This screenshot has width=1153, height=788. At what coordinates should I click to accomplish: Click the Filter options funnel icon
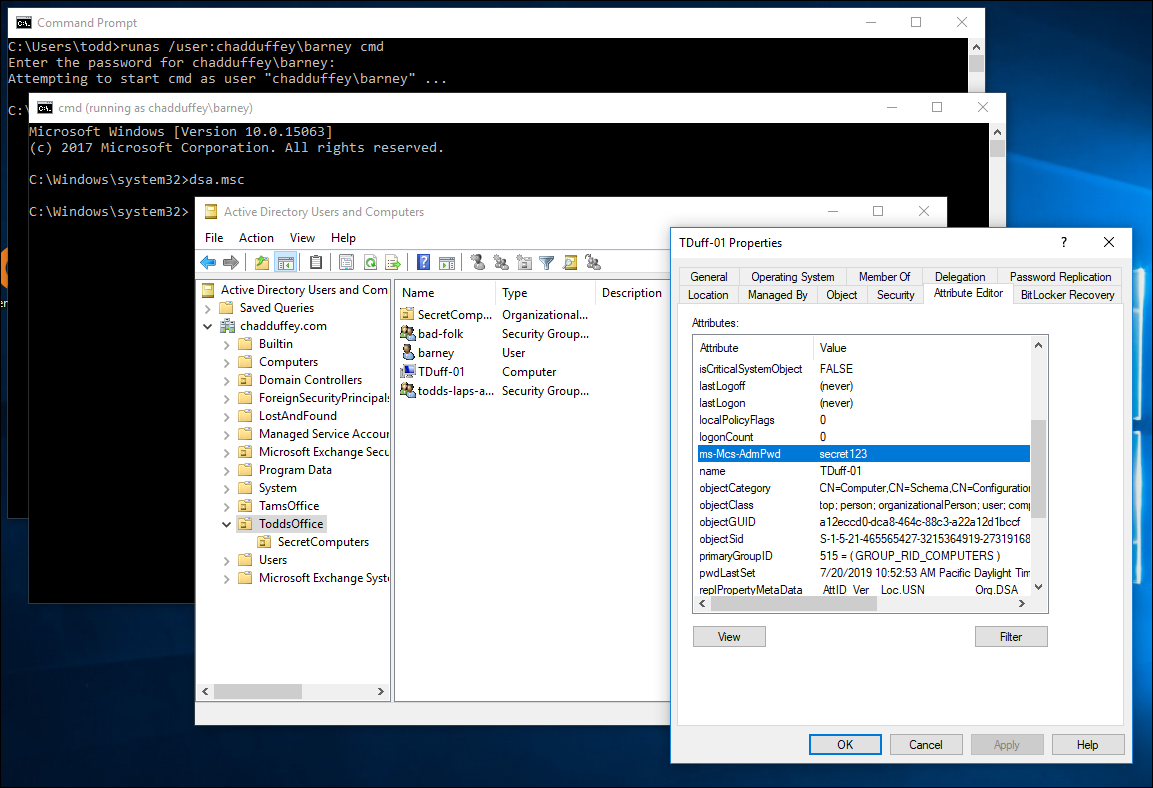click(546, 262)
